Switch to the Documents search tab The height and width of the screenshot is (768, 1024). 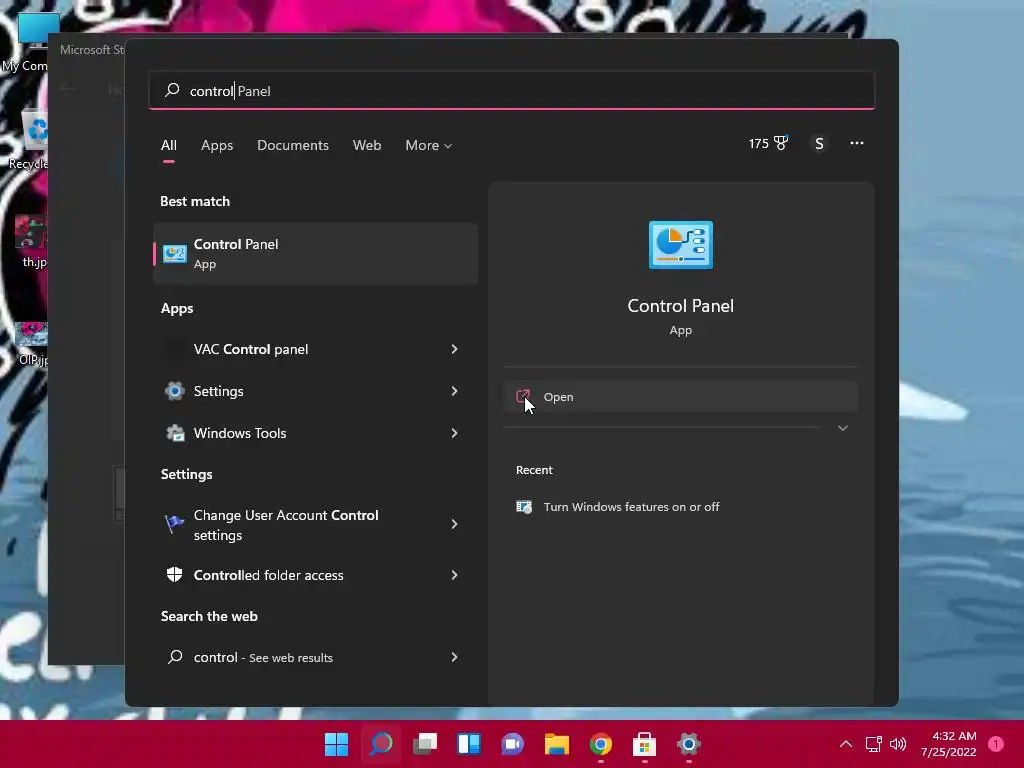tap(293, 146)
